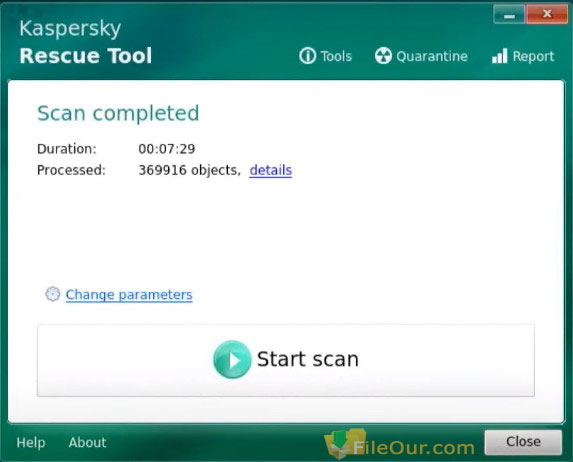Minimize the Kaspersky Rescue Tool window
The width and height of the screenshot is (573, 462).
tap(509, 15)
